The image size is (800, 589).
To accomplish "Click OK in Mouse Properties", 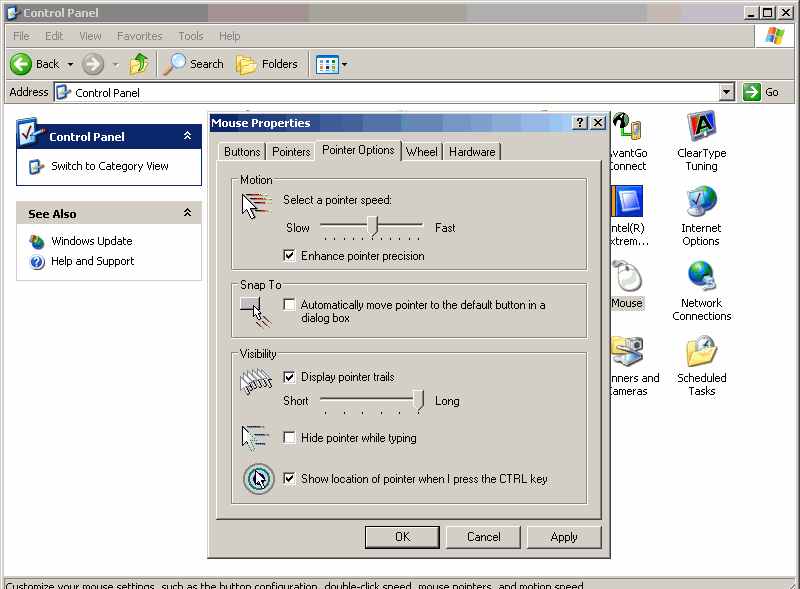I will point(402,537).
